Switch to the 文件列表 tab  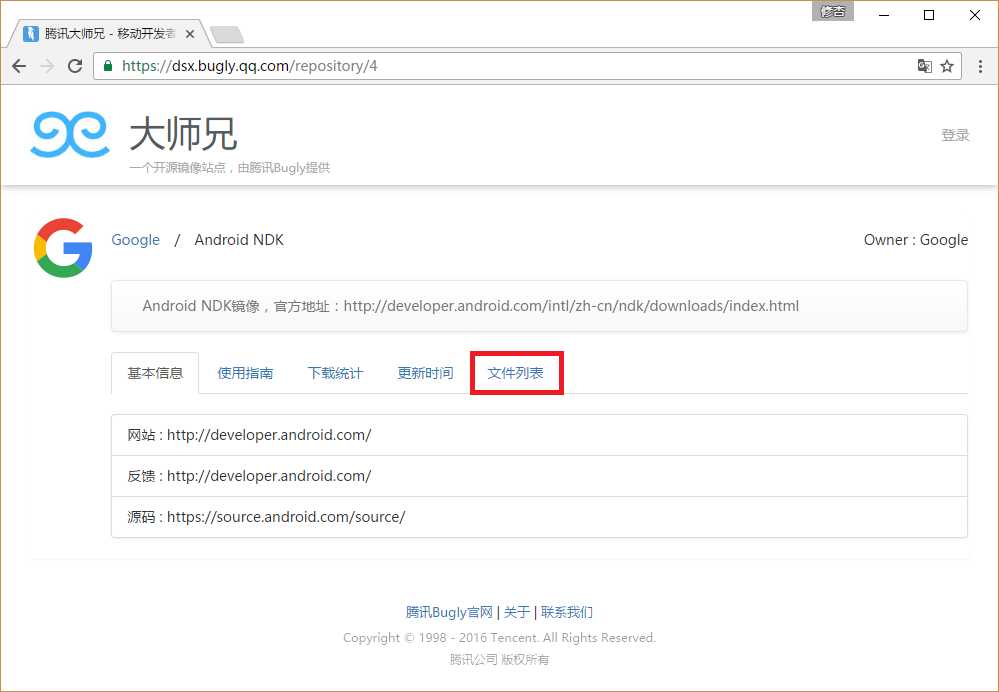pyautogui.click(x=515, y=373)
